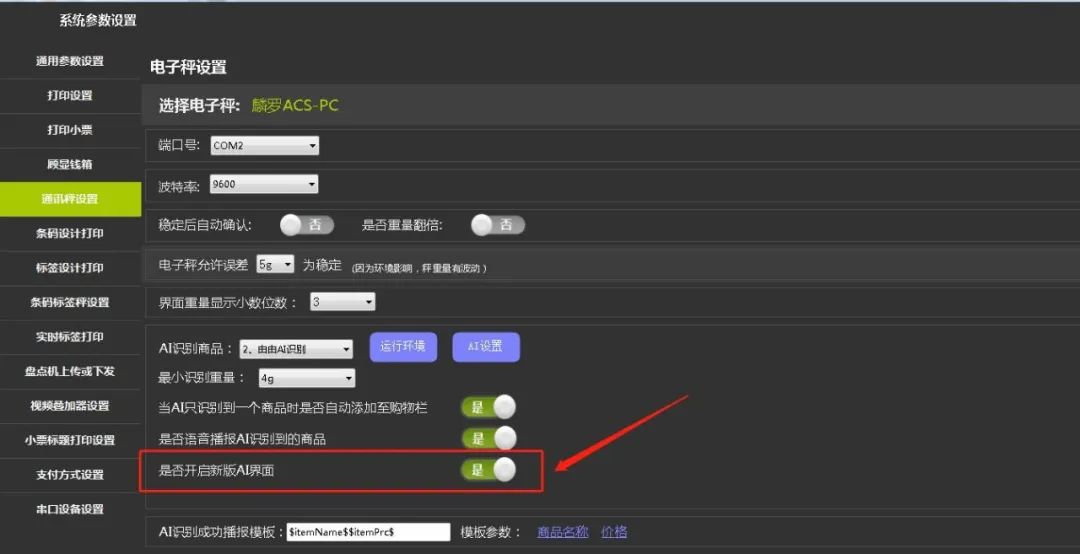Expand the 电子秤允许误差 5g dropdown
This screenshot has width=1080, height=554.
click(x=275, y=264)
